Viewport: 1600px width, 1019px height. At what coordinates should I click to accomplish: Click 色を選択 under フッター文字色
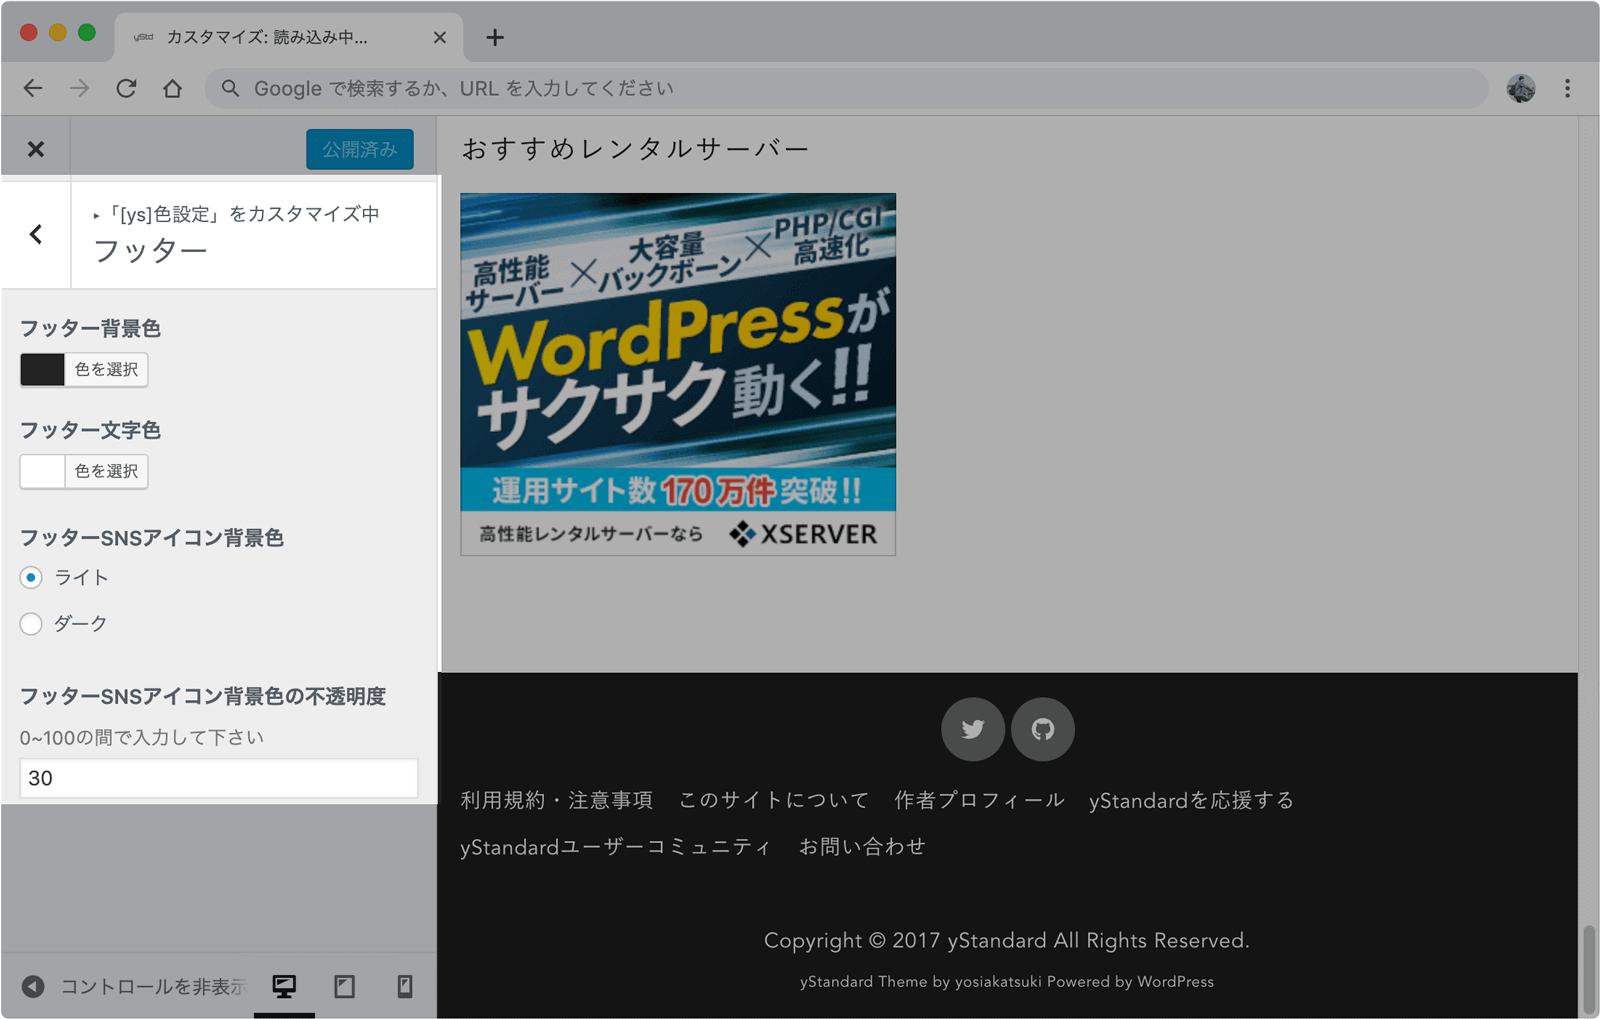coord(106,472)
